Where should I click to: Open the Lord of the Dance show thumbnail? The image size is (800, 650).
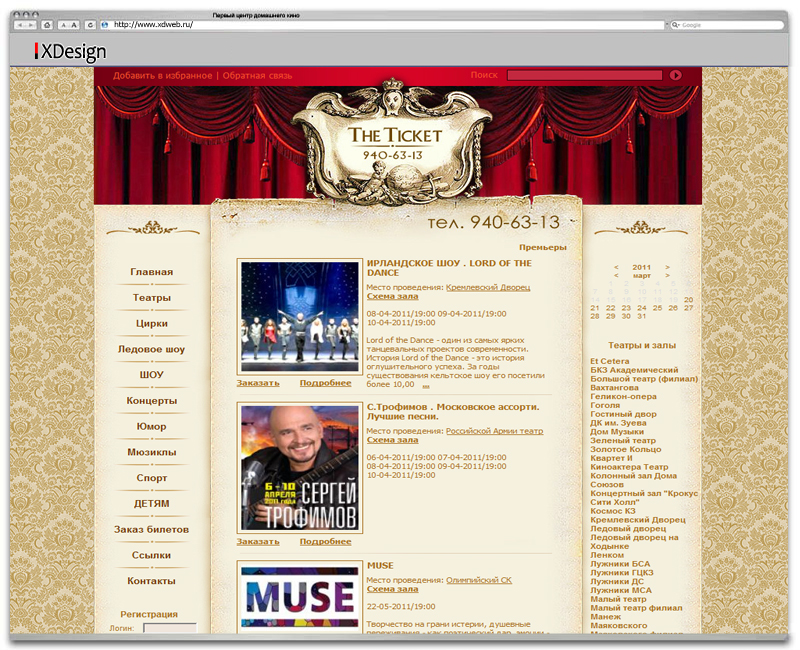(299, 316)
